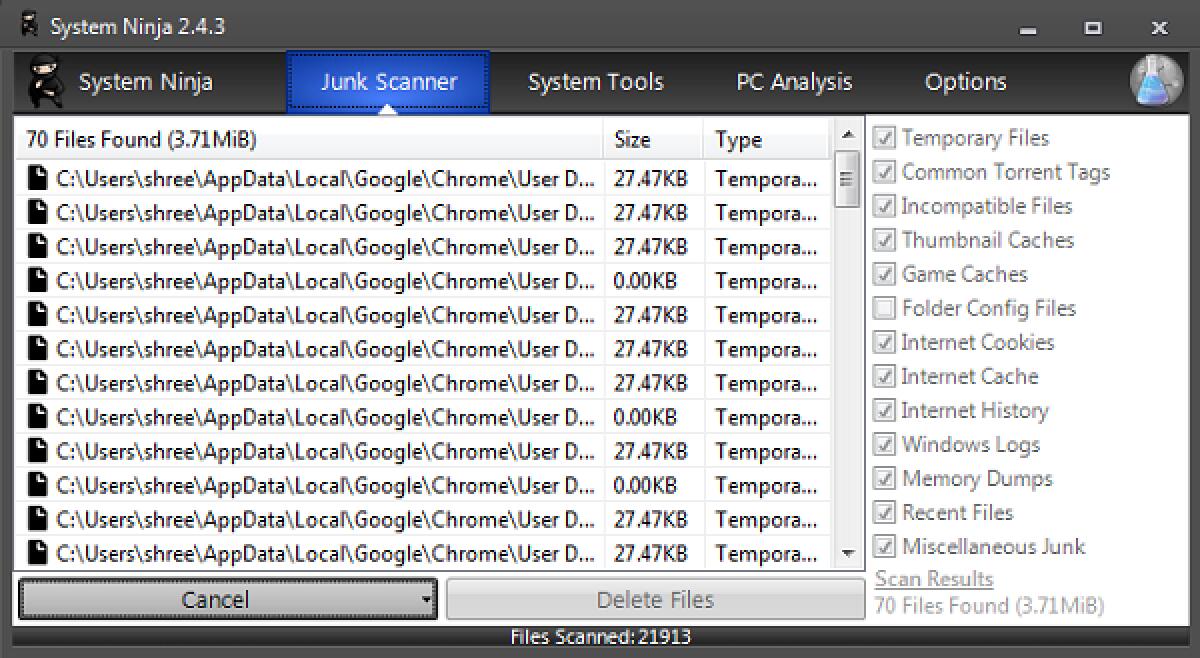Switch to the System Tools tab
The width and height of the screenshot is (1200, 658).
(x=595, y=82)
